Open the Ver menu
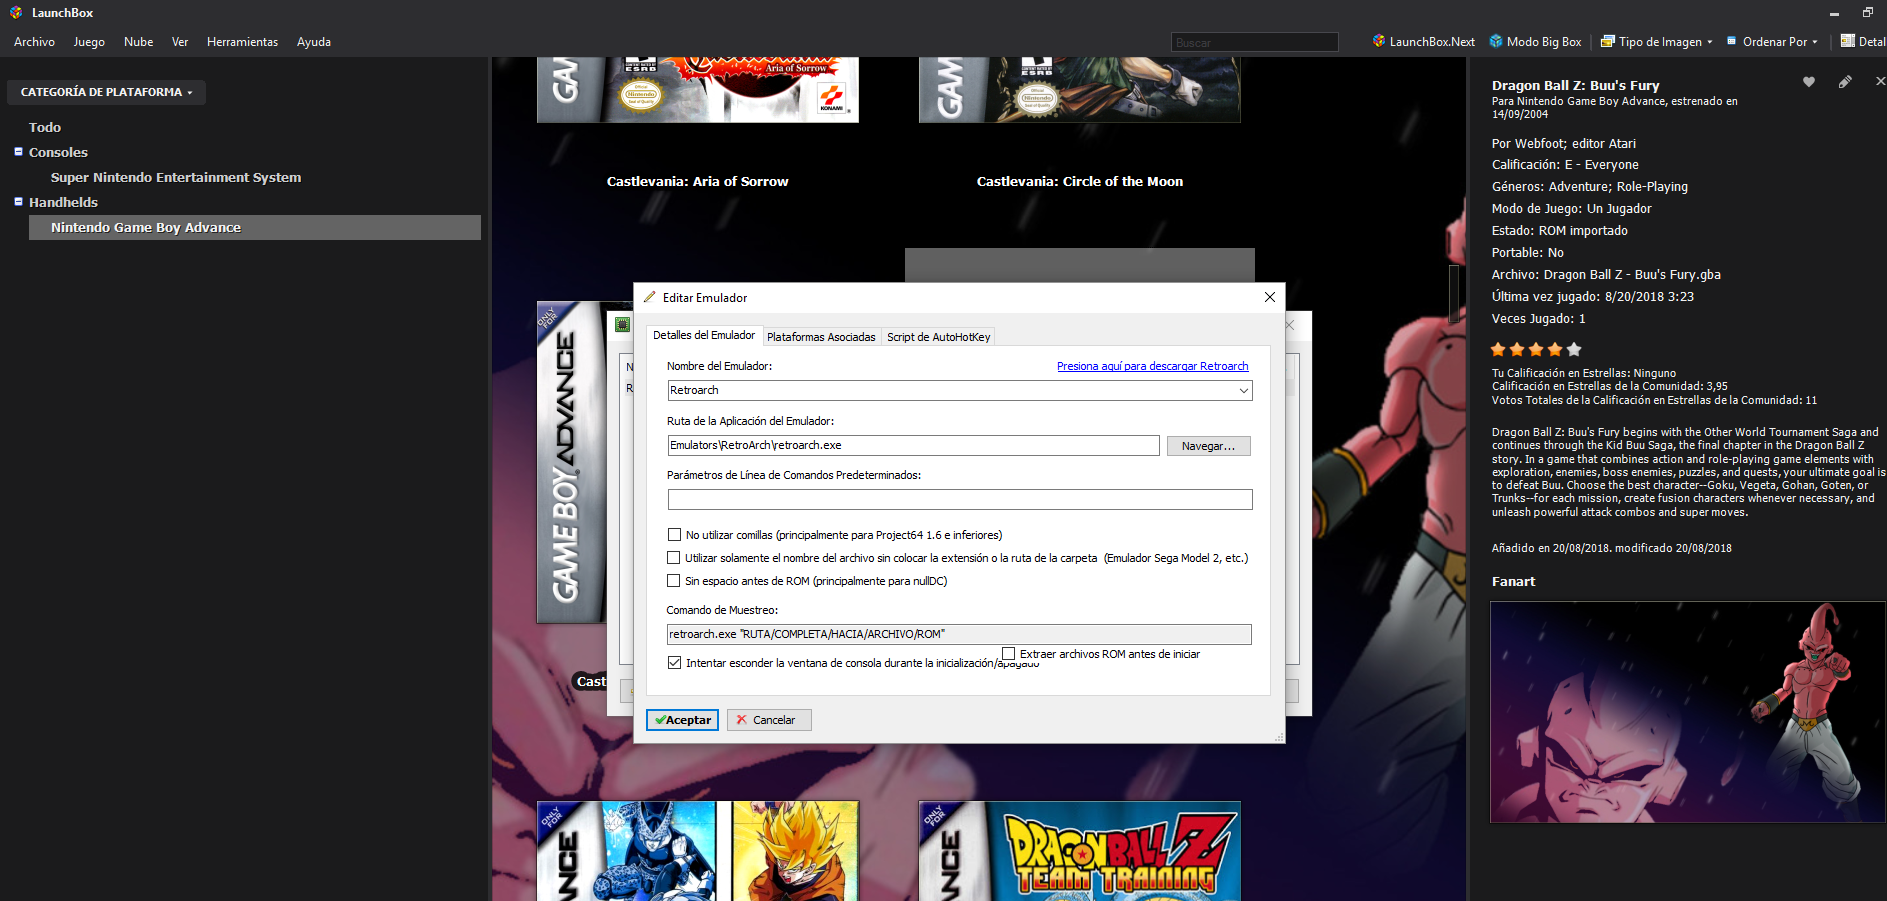Screen dimensions: 1887x901 [x=180, y=42]
